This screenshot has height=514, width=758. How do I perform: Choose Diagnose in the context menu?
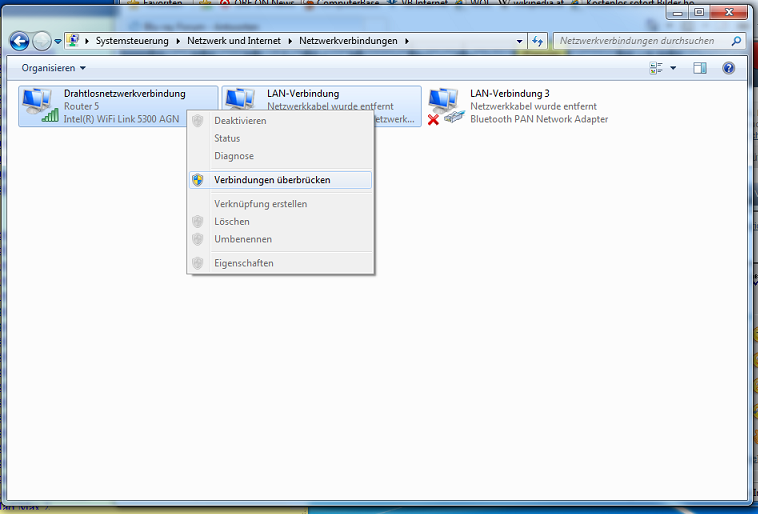280,156
